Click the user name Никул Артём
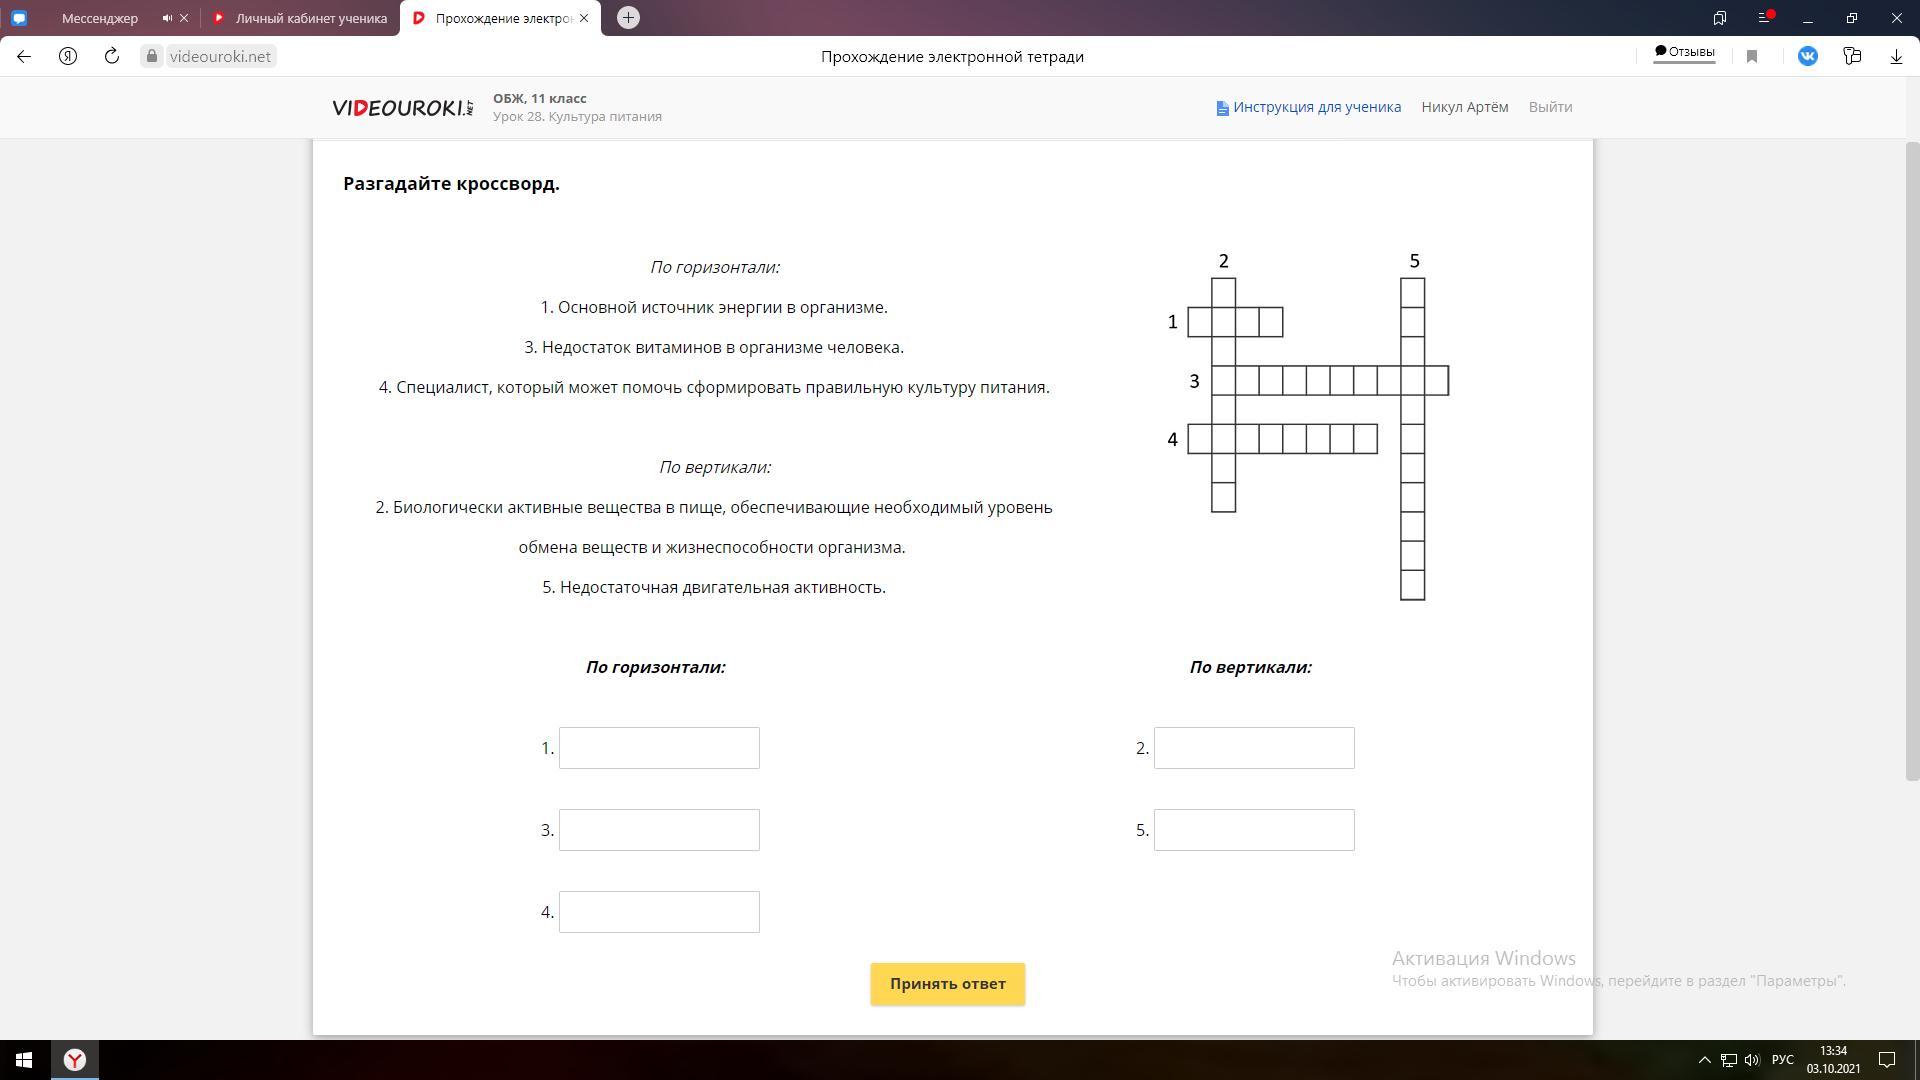The image size is (1920, 1080). tap(1465, 107)
